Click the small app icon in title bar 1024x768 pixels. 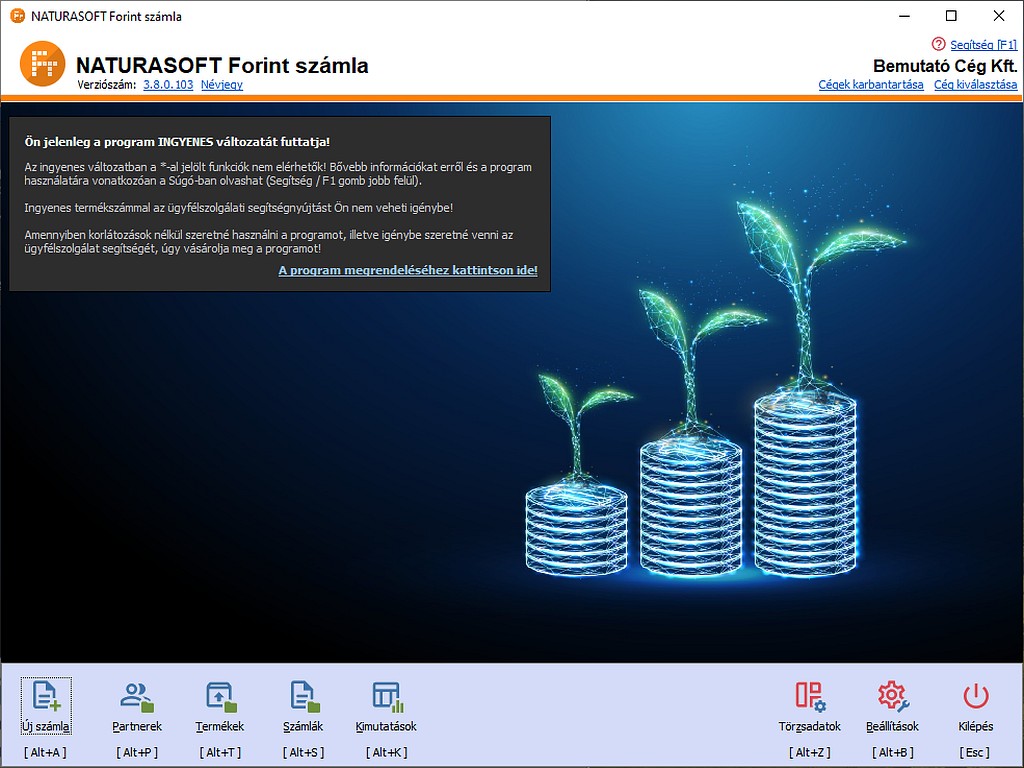(x=17, y=16)
